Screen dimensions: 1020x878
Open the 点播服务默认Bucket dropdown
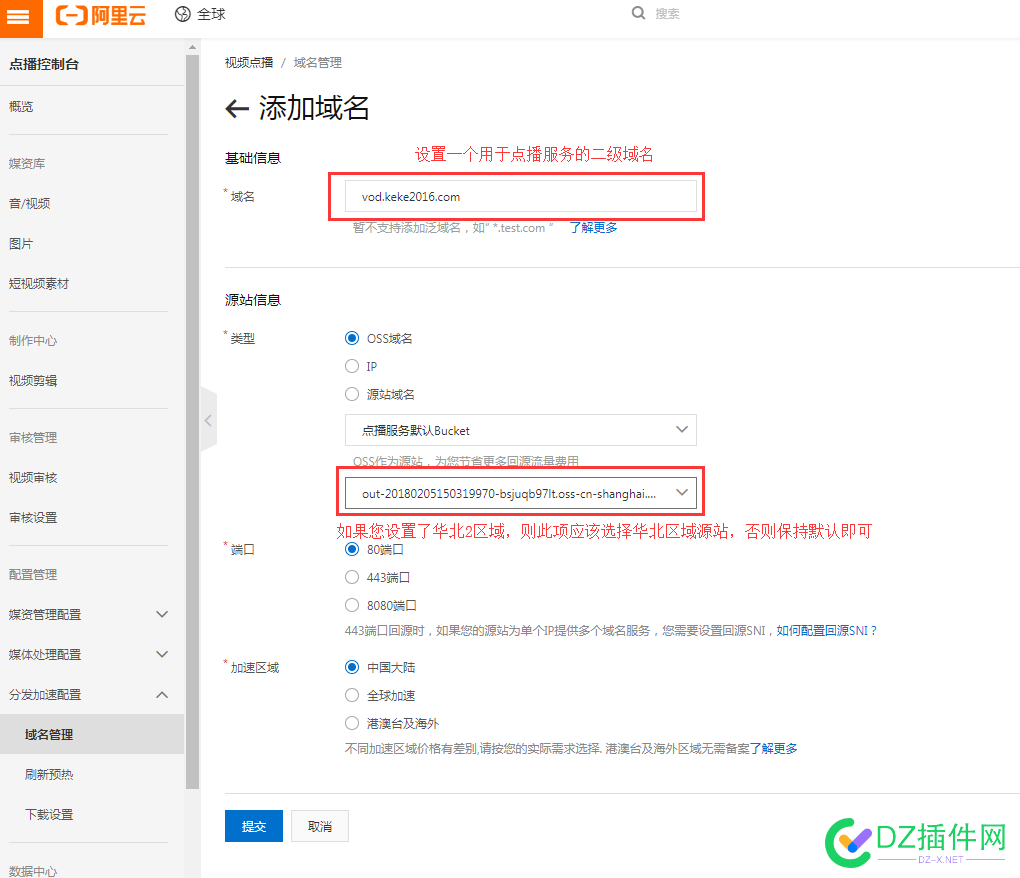coord(520,430)
